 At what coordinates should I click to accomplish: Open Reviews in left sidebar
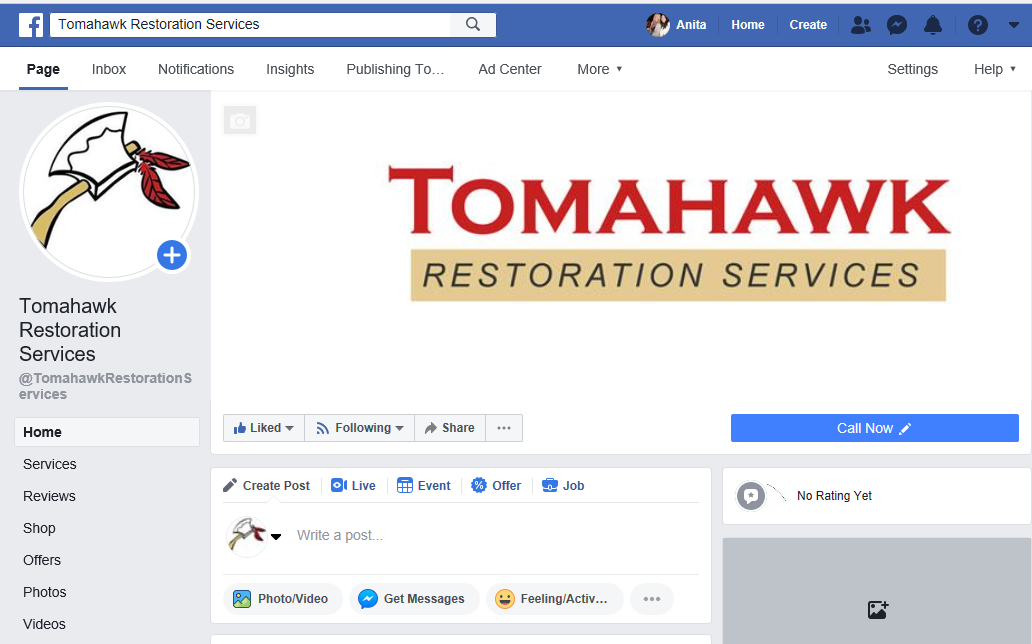click(x=49, y=496)
